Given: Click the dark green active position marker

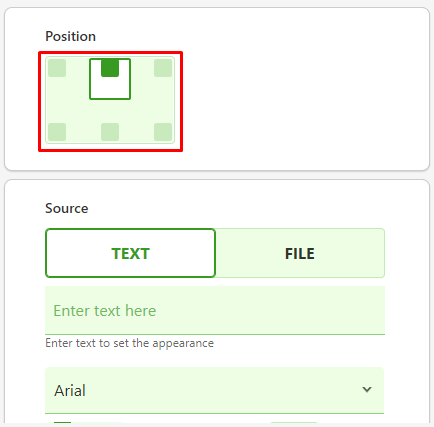Looking at the screenshot, I should pos(110,68).
